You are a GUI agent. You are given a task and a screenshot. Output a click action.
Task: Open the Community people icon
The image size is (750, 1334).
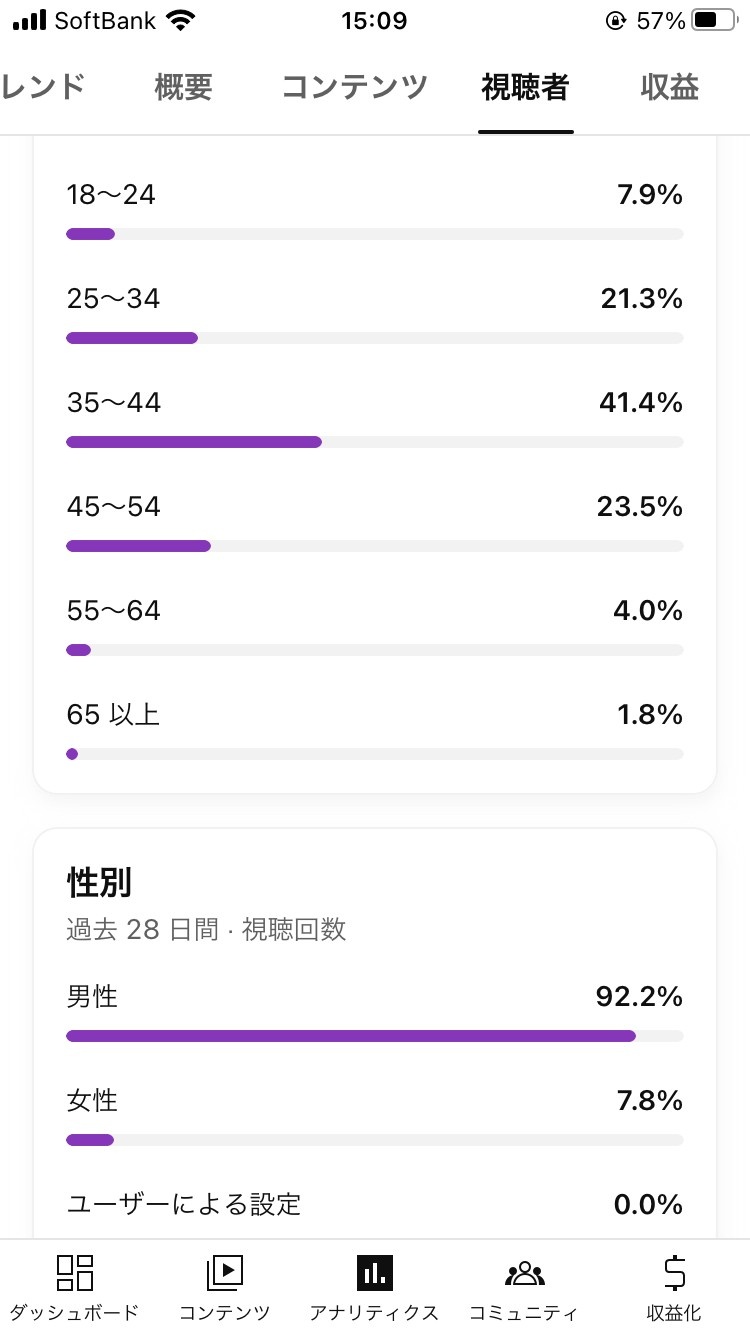click(x=524, y=1273)
